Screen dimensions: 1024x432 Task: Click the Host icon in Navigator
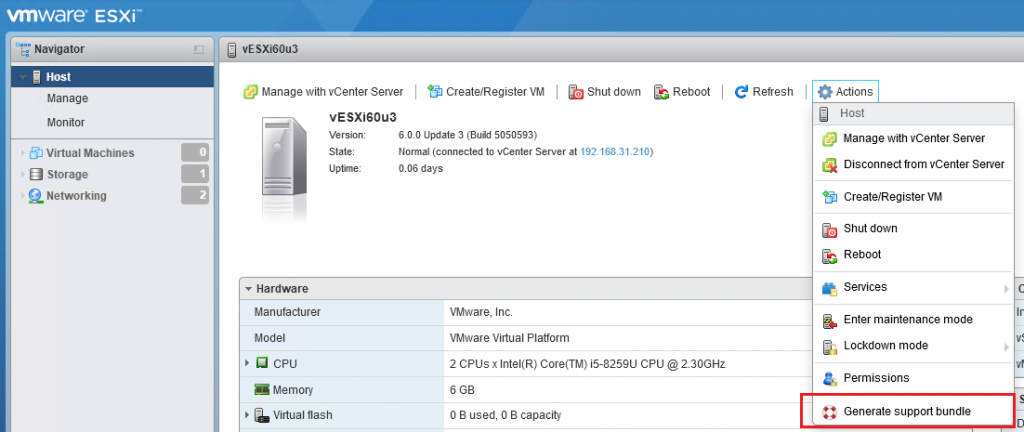tap(37, 77)
